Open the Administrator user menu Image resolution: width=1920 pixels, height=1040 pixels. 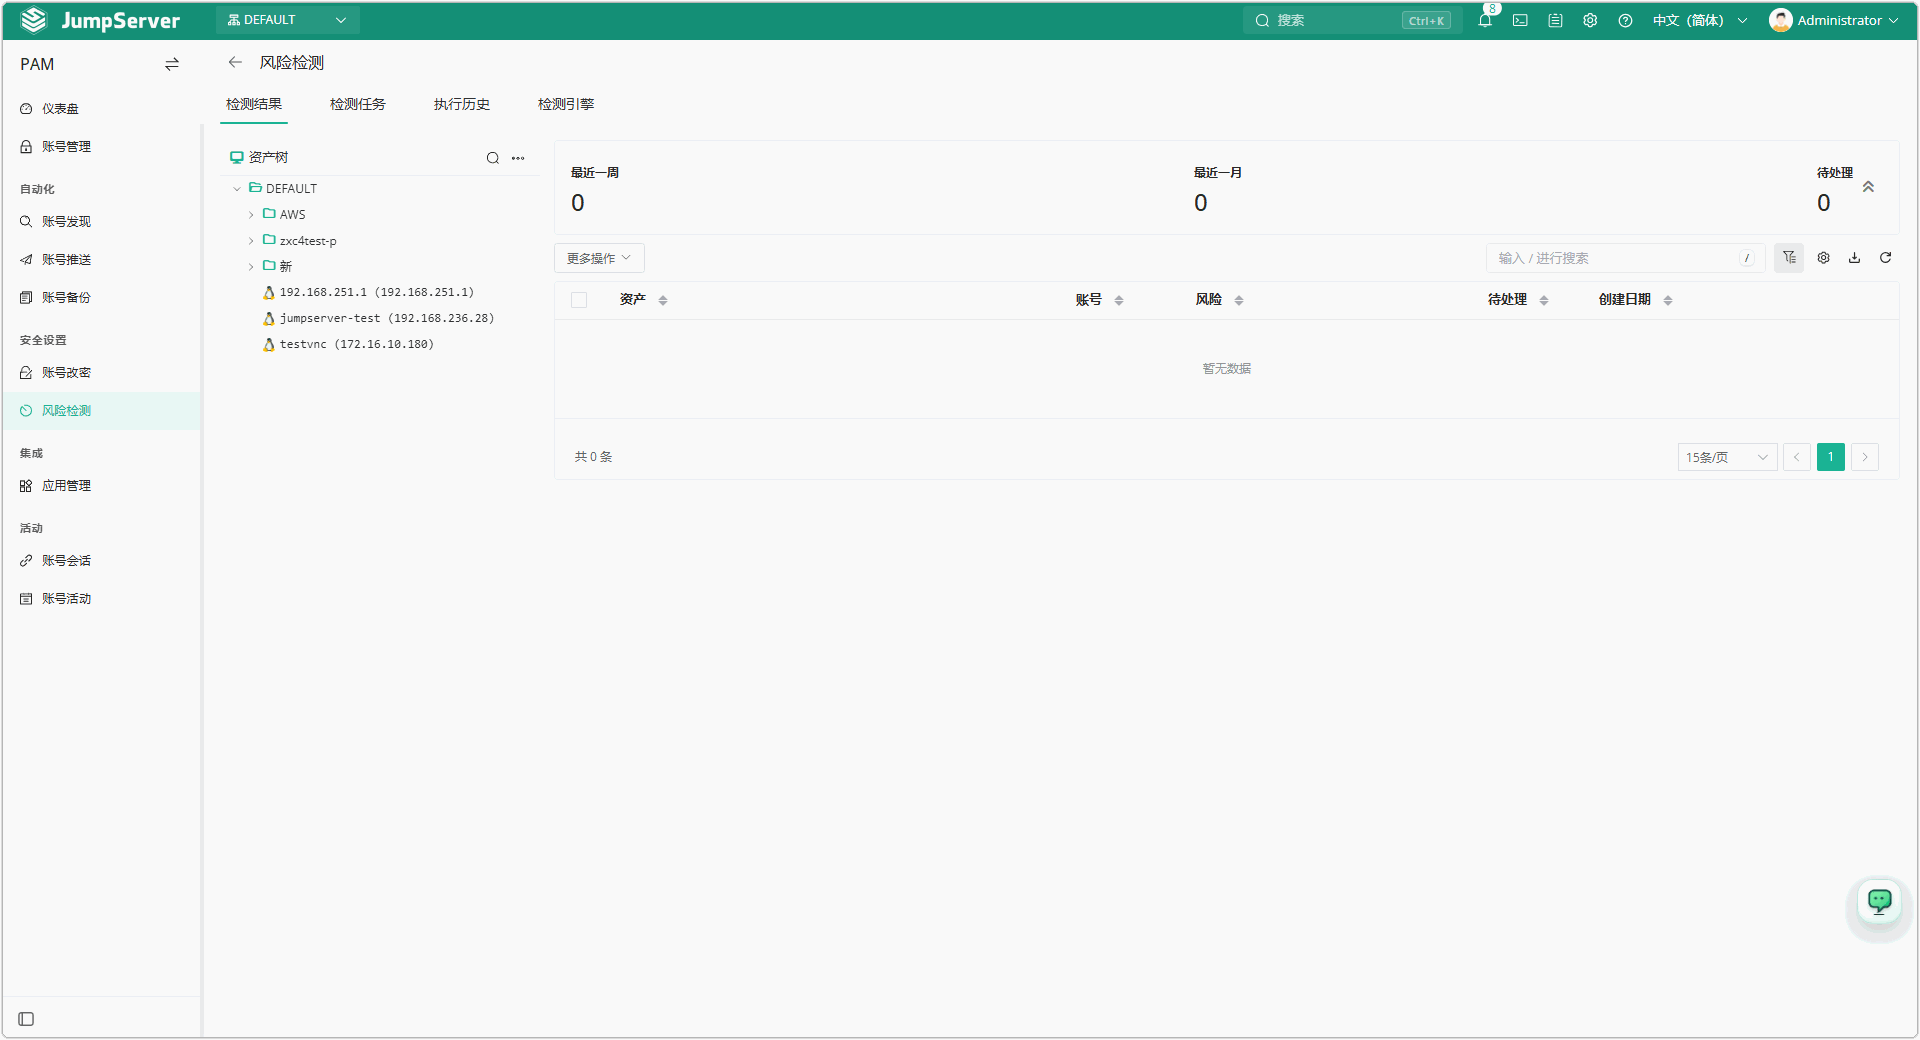point(1833,20)
